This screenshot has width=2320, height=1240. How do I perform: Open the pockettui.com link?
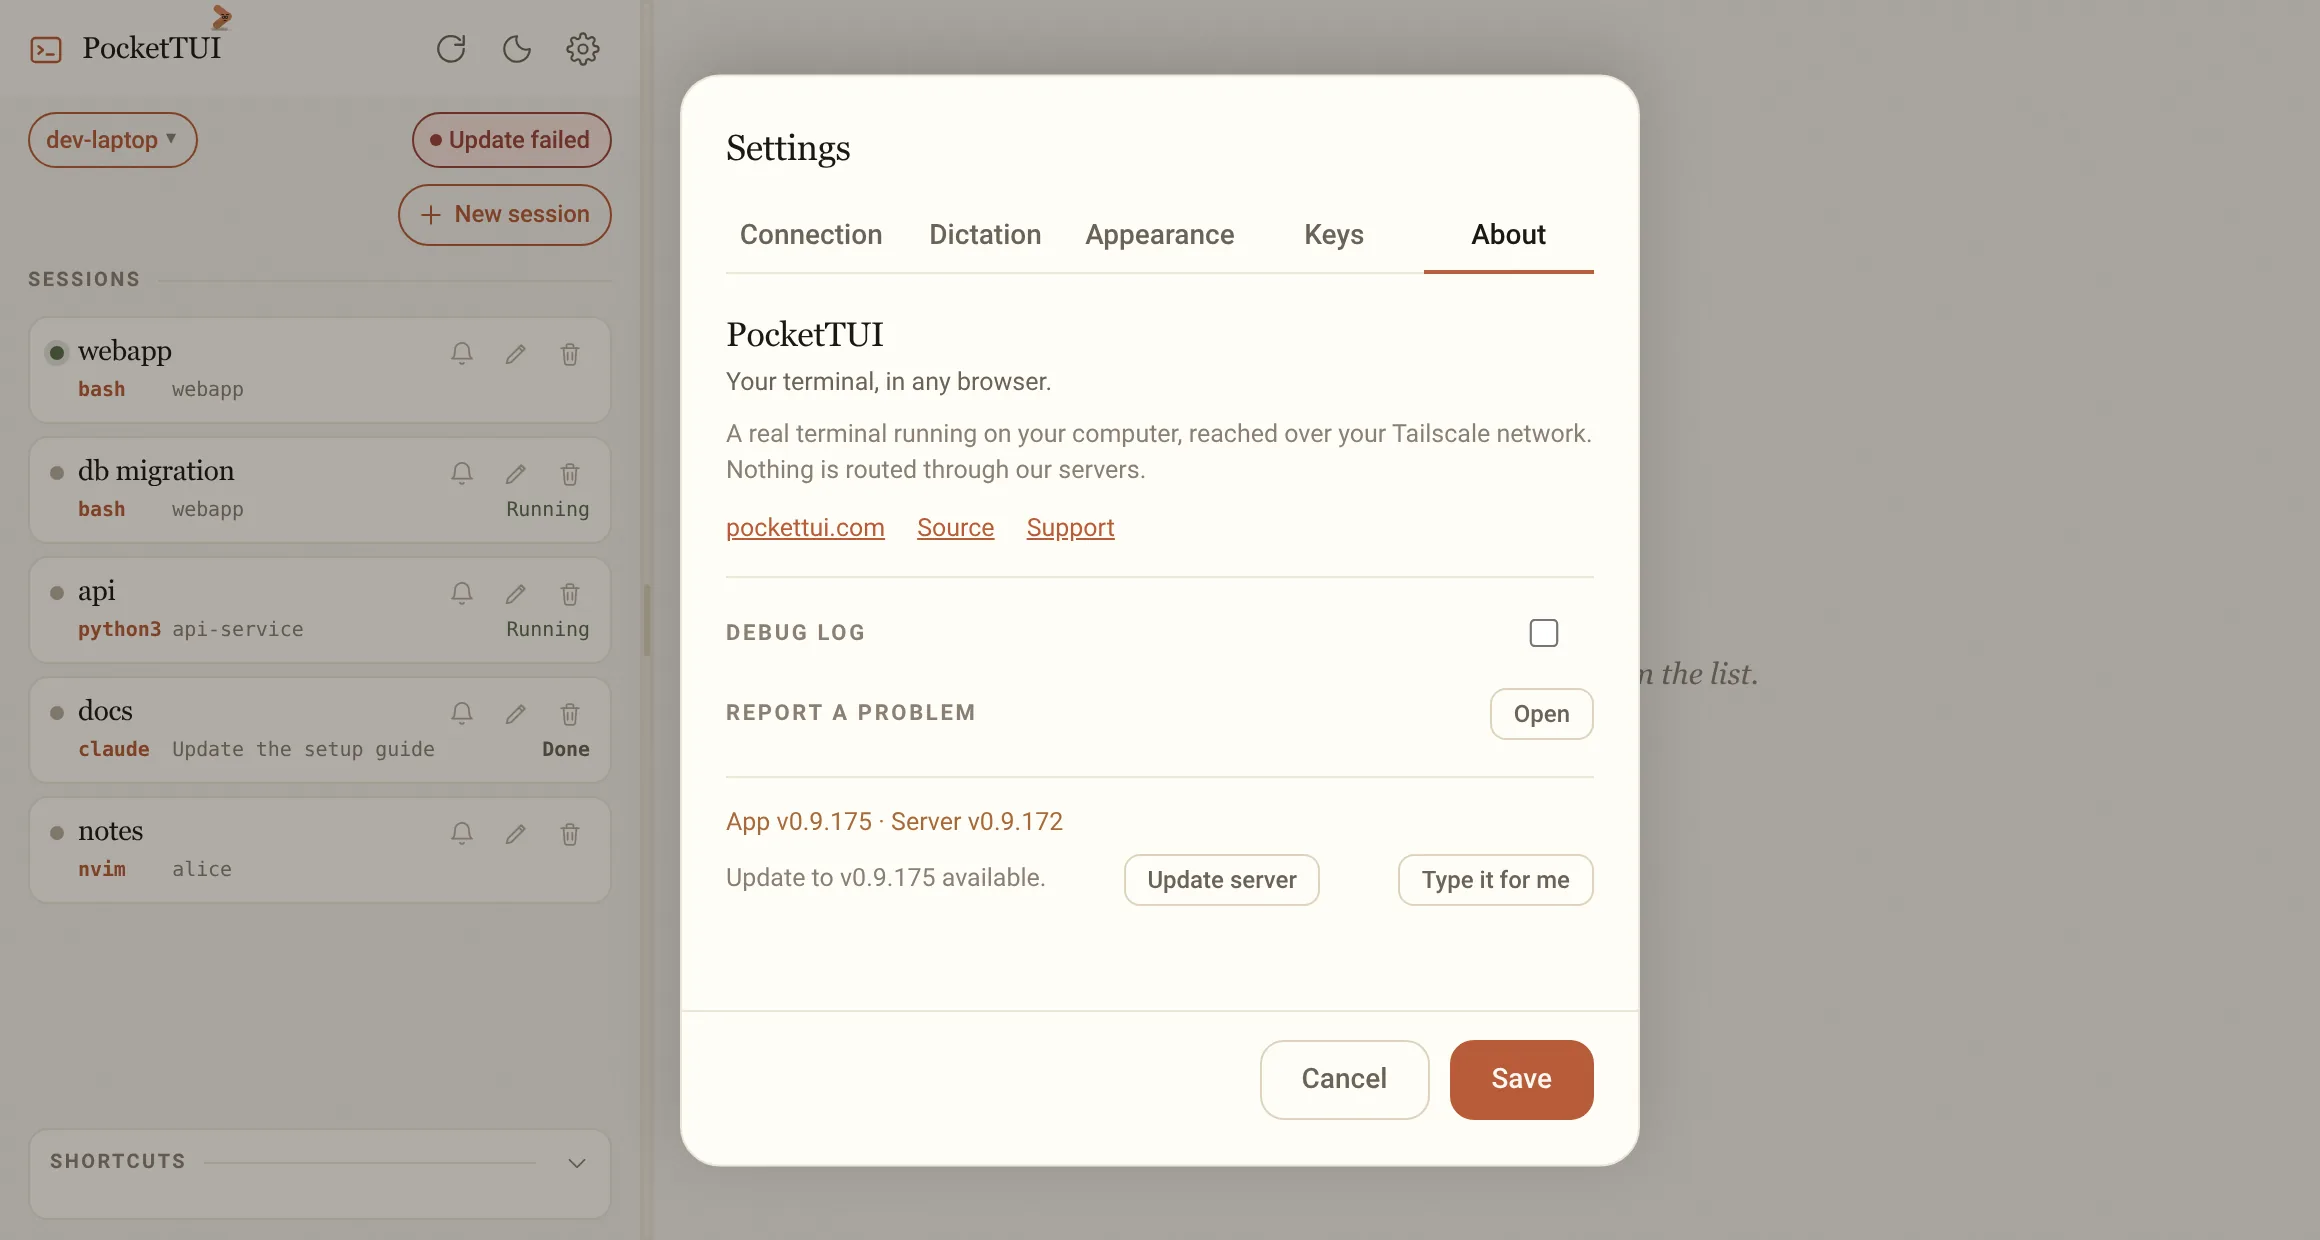(805, 527)
